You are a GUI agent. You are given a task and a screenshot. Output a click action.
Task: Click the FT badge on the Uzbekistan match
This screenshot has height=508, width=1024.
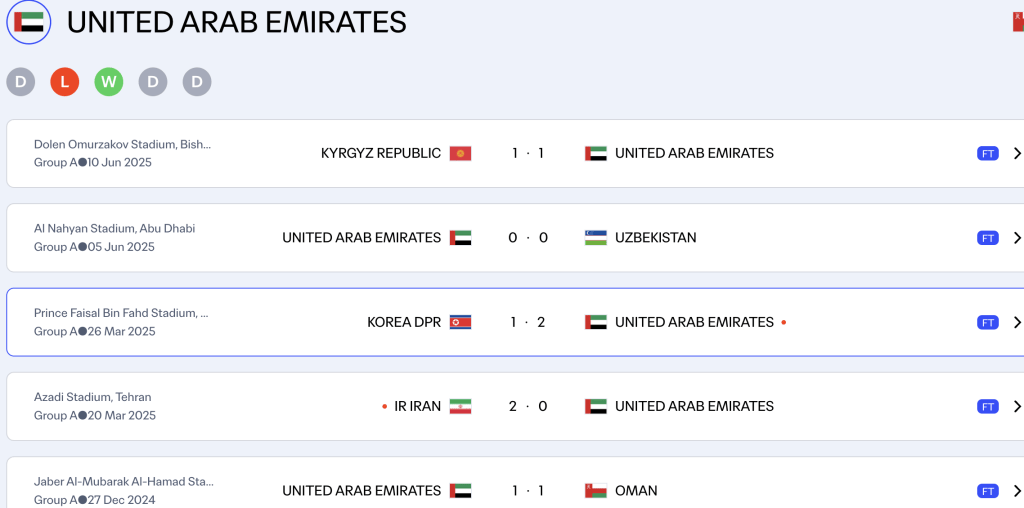(x=987, y=238)
